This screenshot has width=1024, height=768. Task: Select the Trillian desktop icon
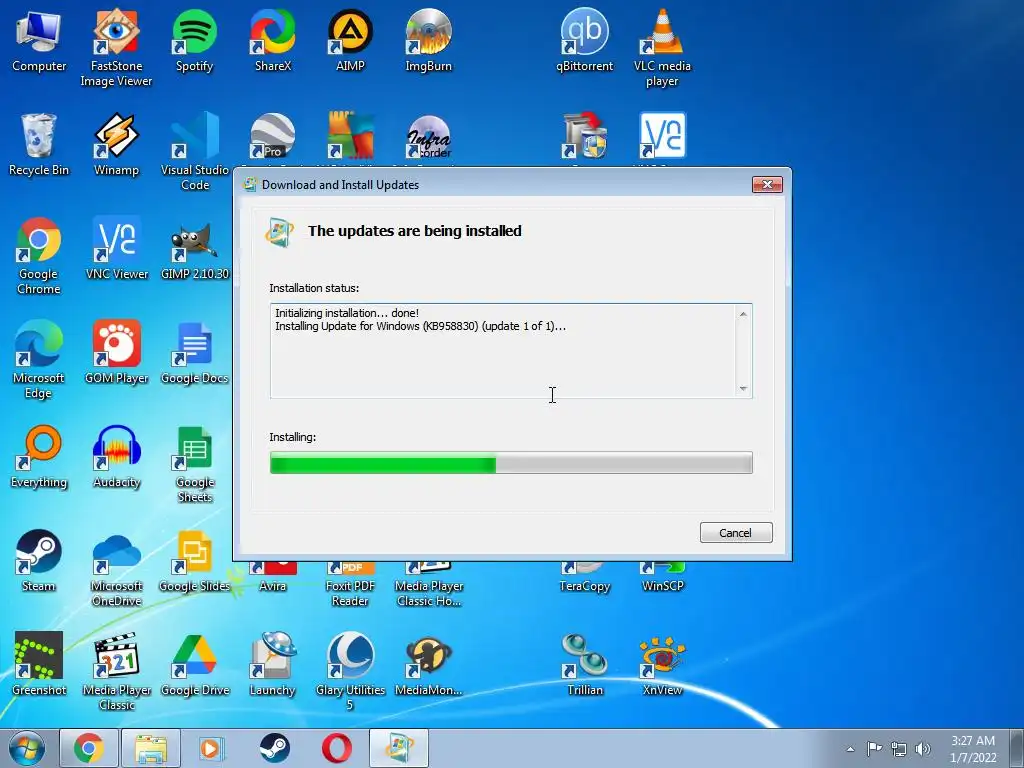coord(584,665)
